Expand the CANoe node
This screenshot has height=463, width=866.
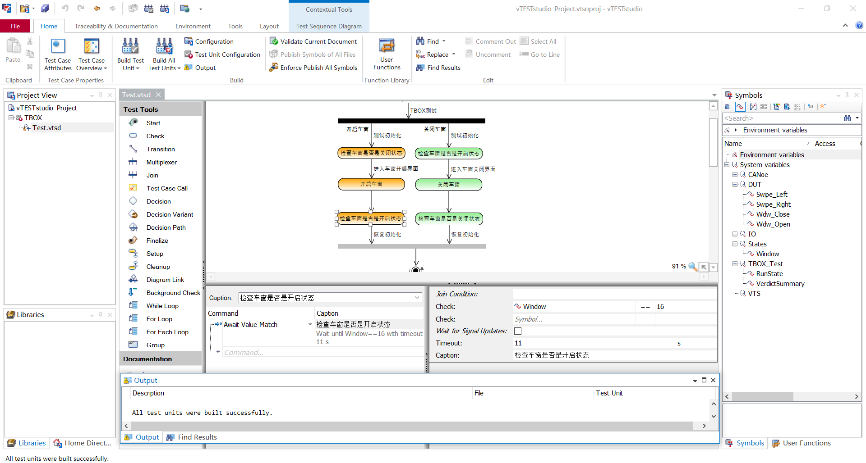pos(735,175)
